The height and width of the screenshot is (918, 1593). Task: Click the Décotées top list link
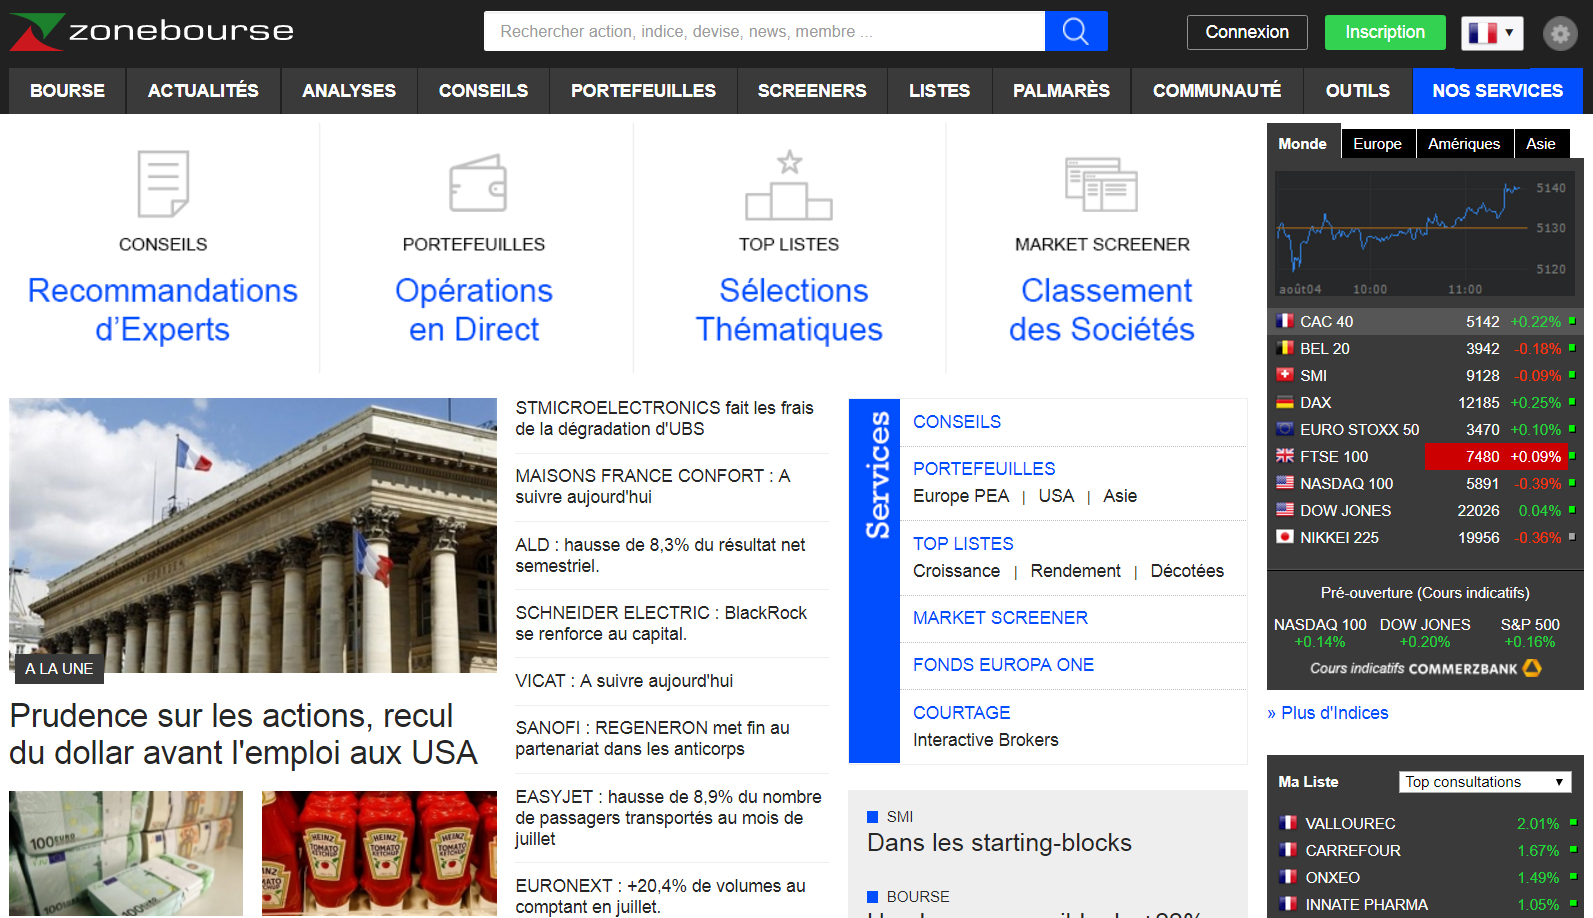pos(1187,571)
